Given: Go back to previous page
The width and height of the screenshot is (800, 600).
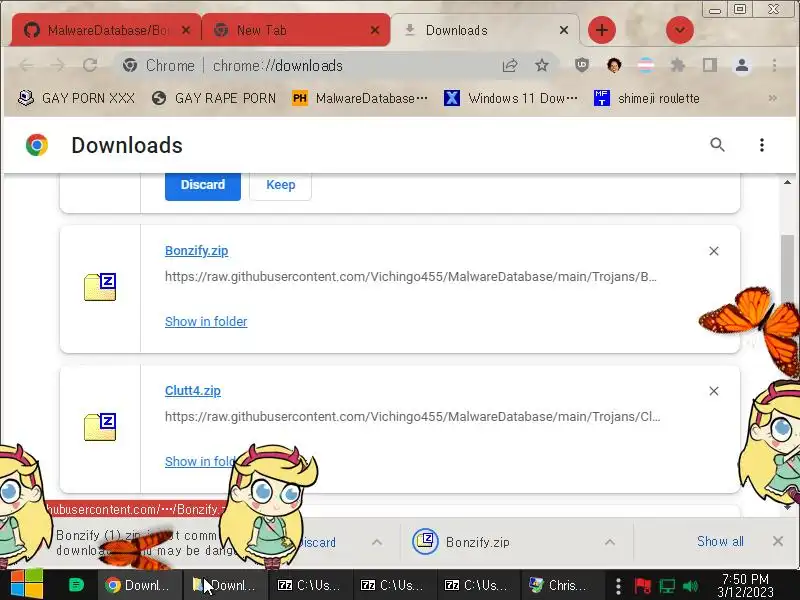Looking at the screenshot, I should pos(27,65).
